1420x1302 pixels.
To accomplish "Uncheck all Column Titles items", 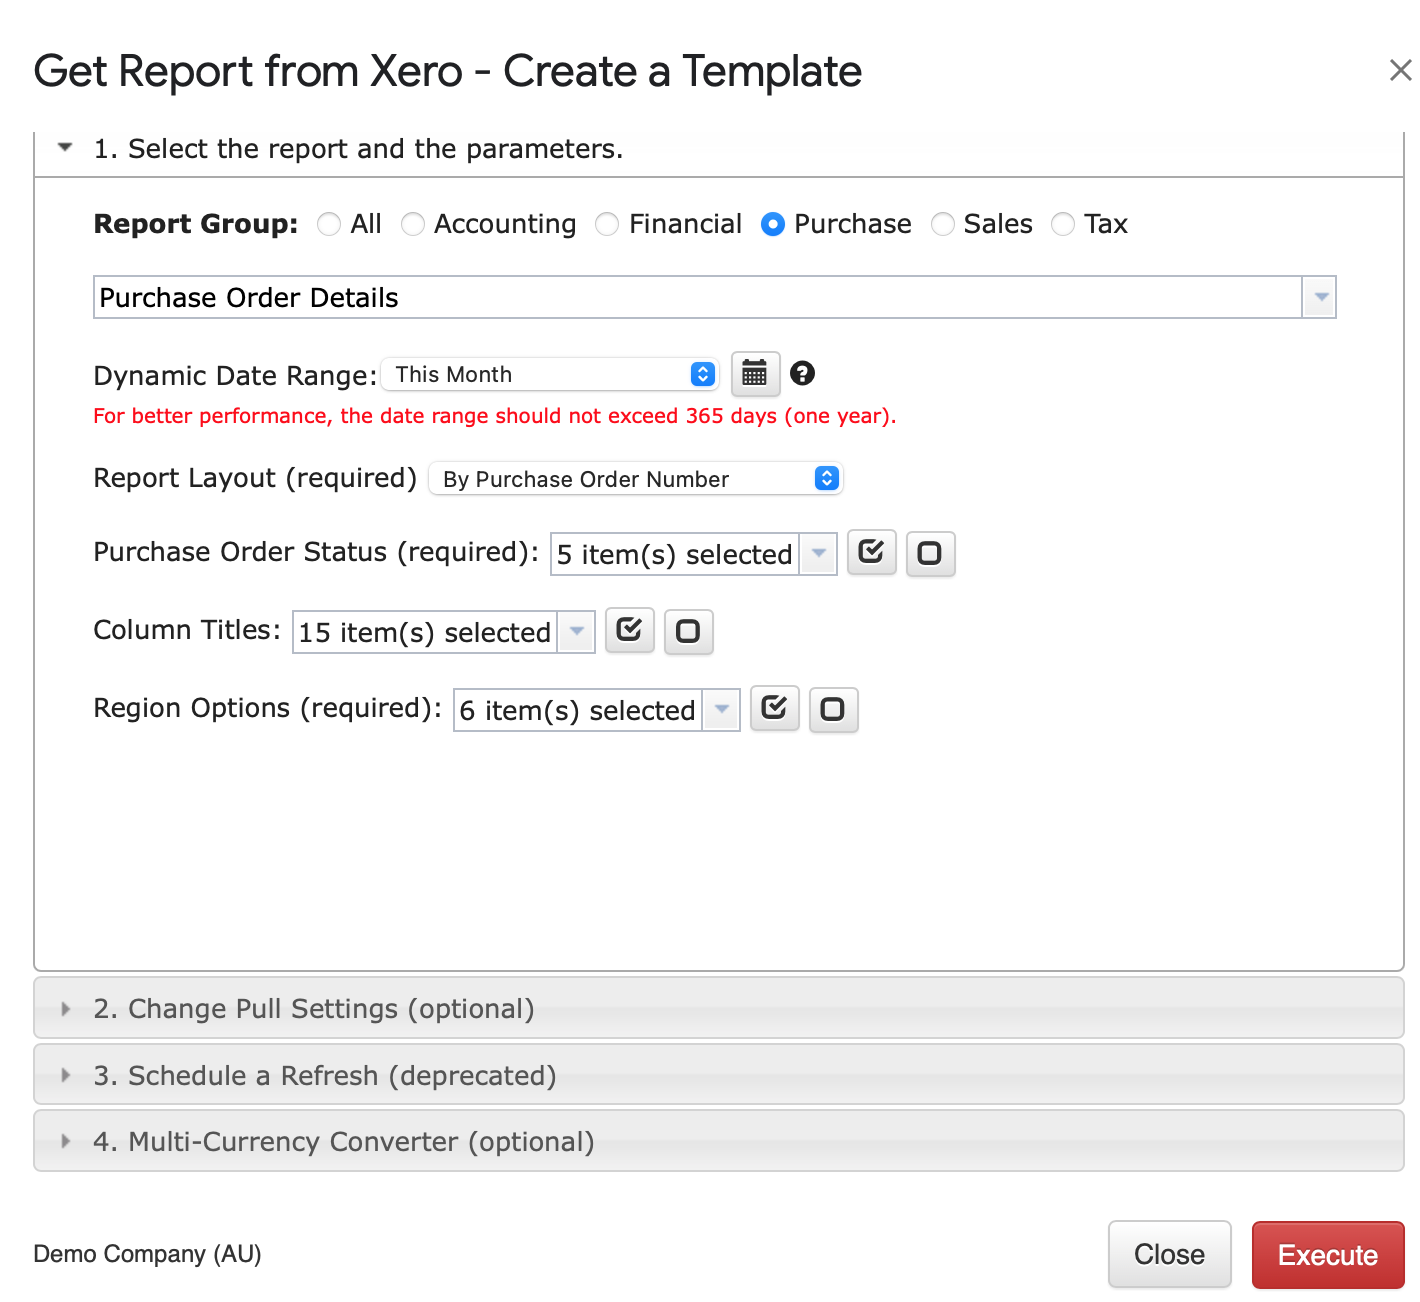I will tap(688, 632).
